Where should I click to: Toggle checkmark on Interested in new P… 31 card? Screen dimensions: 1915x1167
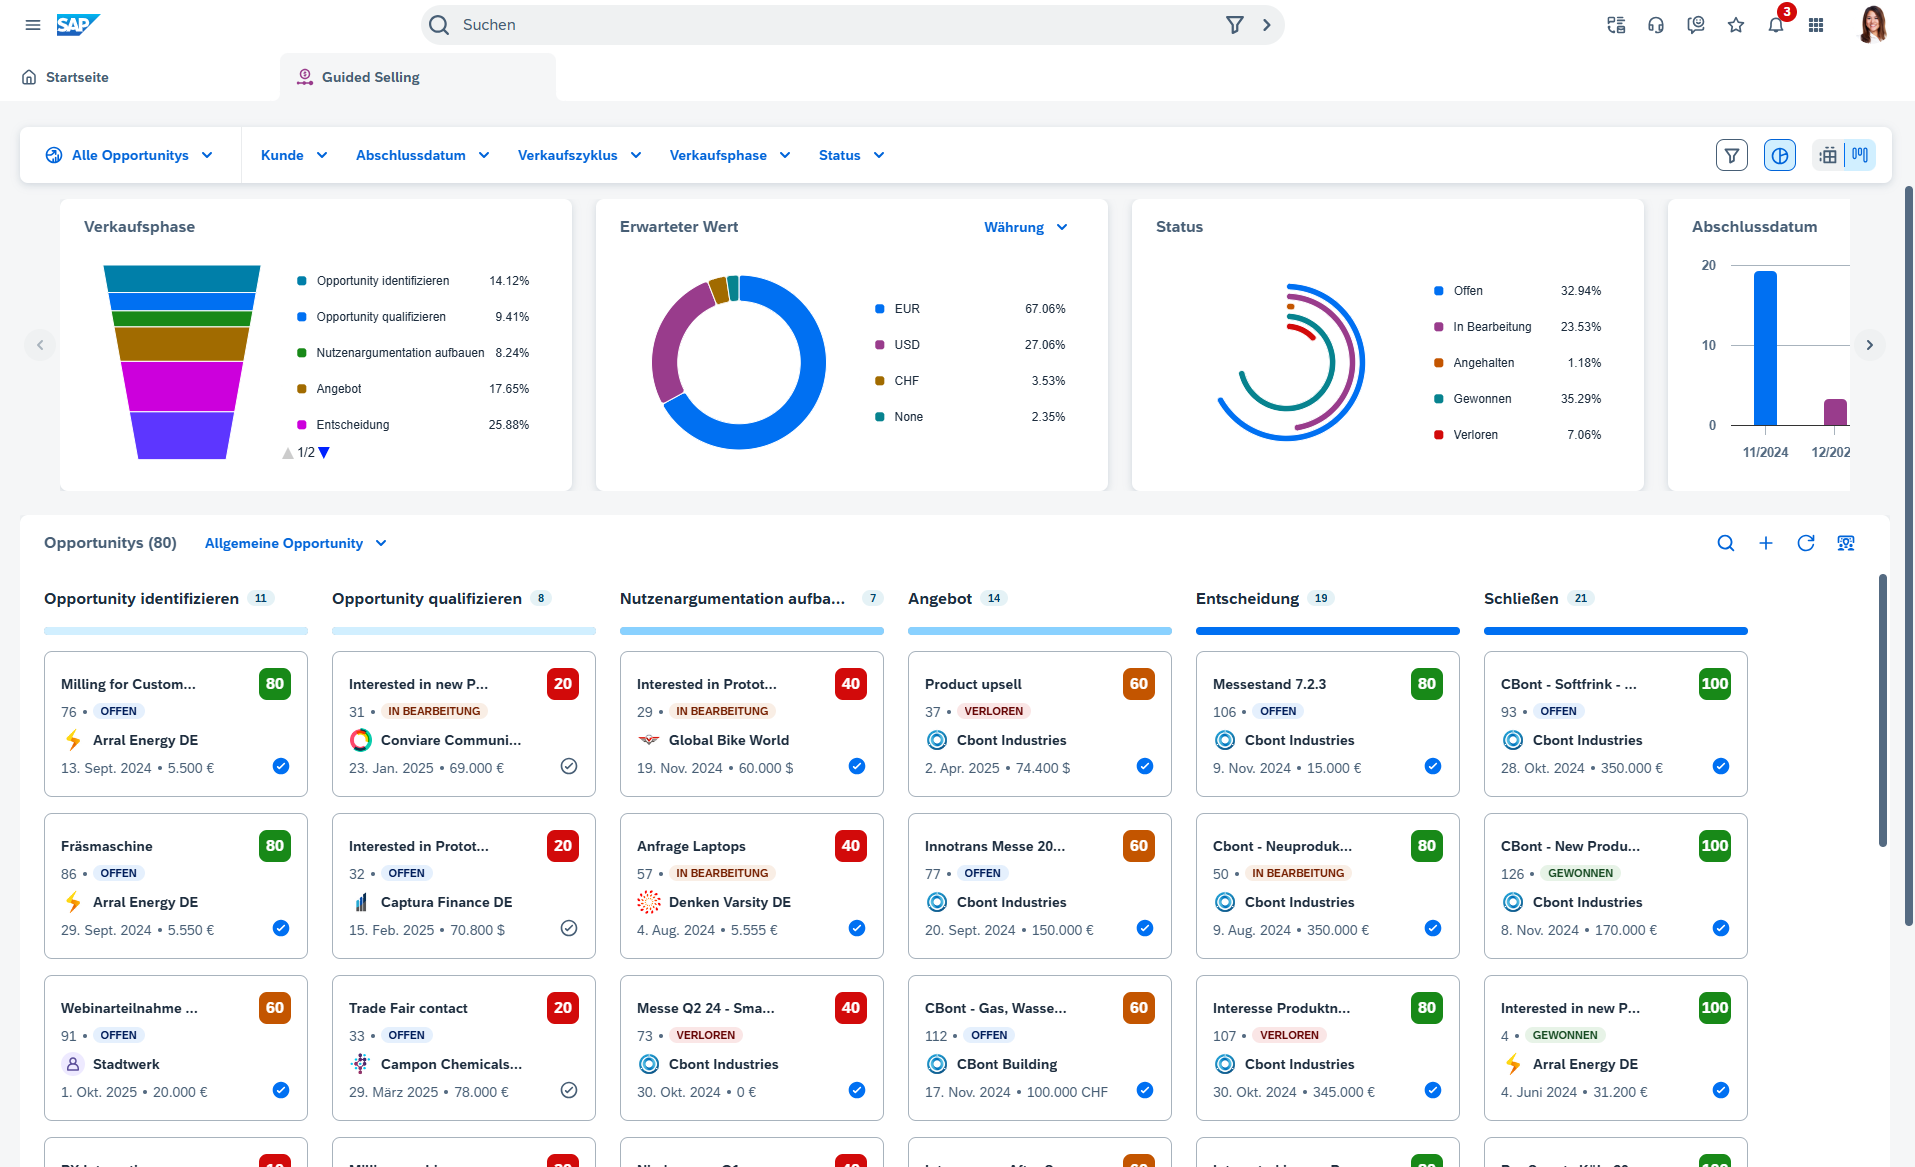coord(569,766)
